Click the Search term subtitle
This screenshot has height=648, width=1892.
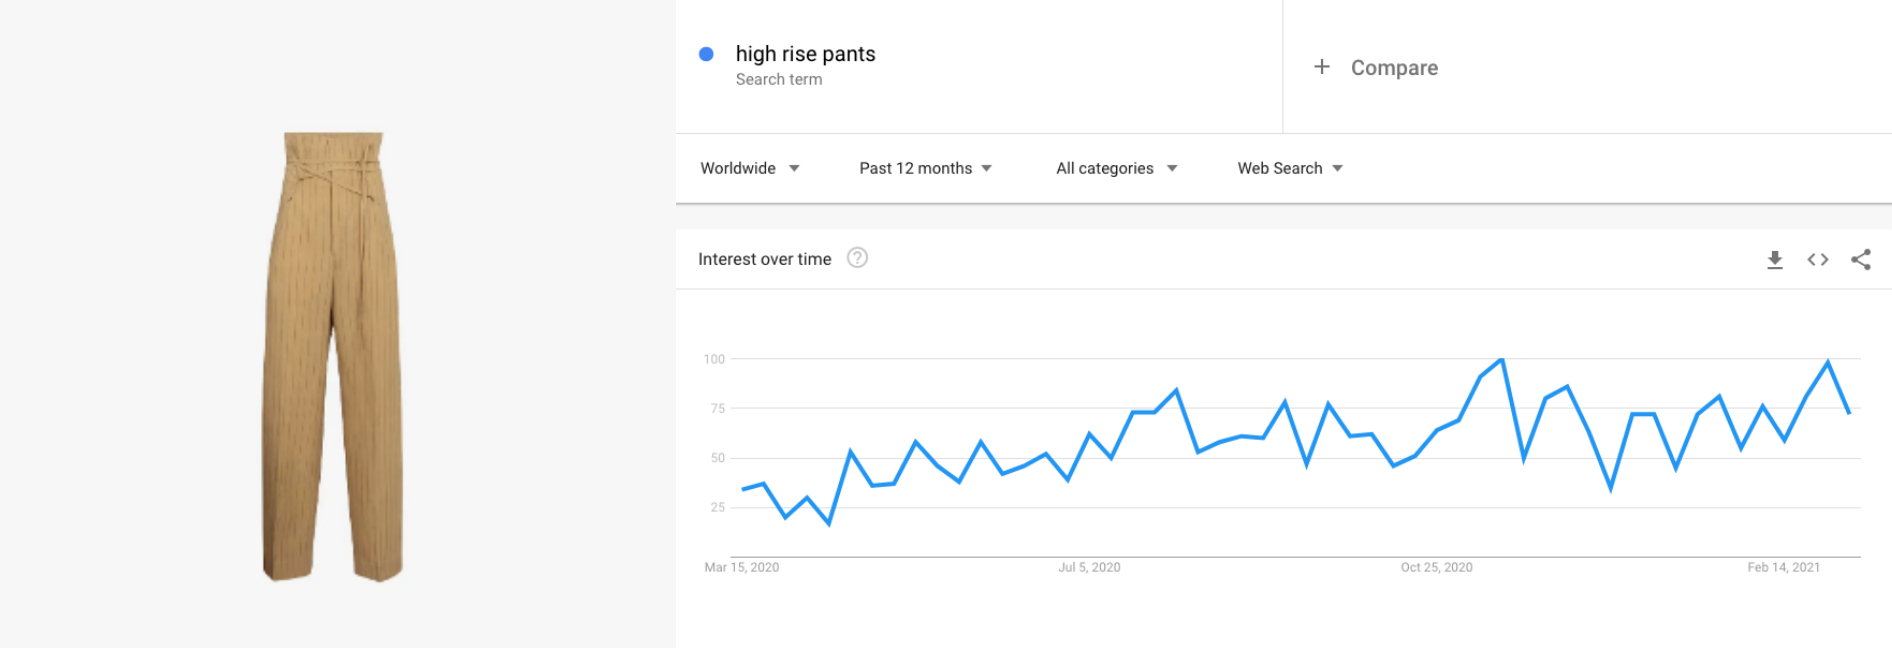tap(779, 79)
